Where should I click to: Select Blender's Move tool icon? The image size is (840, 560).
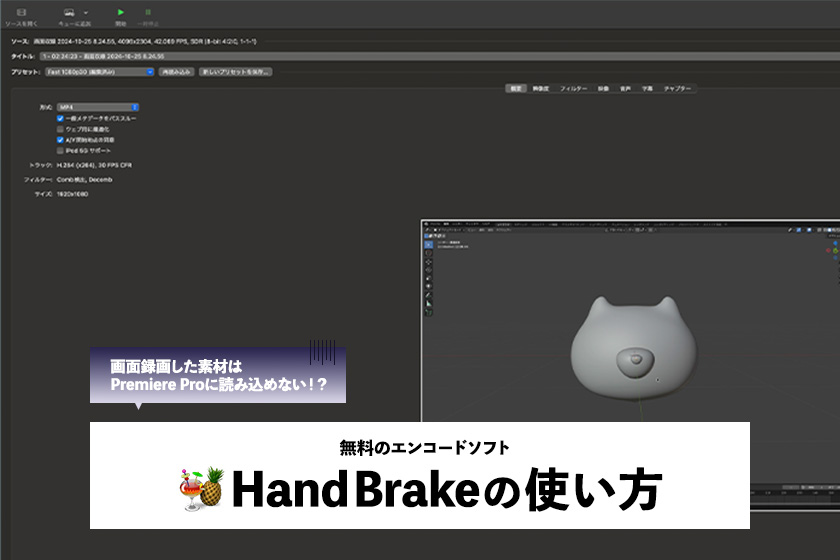coord(429,262)
